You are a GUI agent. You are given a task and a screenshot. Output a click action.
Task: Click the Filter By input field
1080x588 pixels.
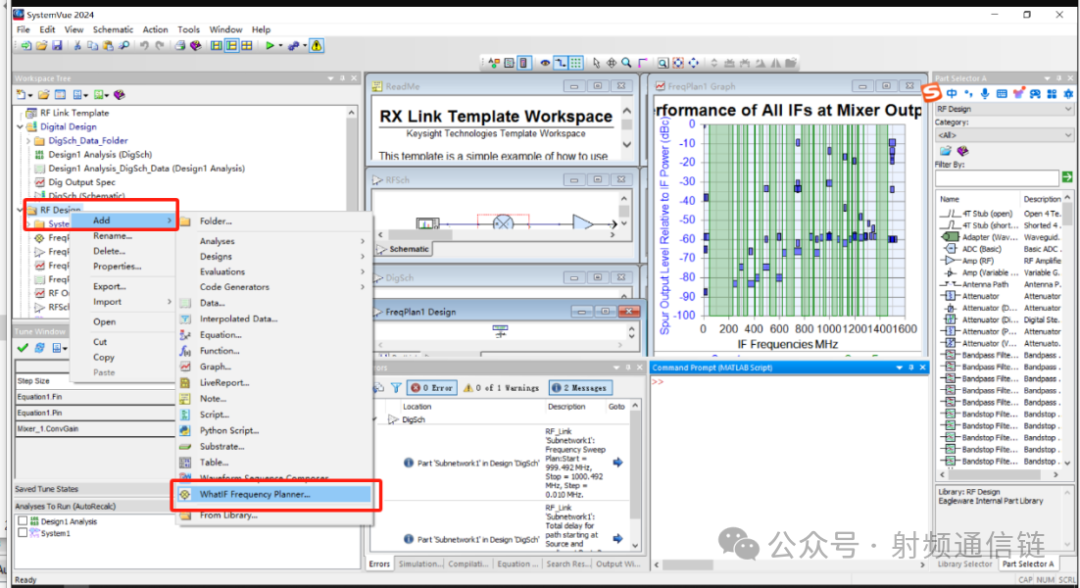pos(997,178)
